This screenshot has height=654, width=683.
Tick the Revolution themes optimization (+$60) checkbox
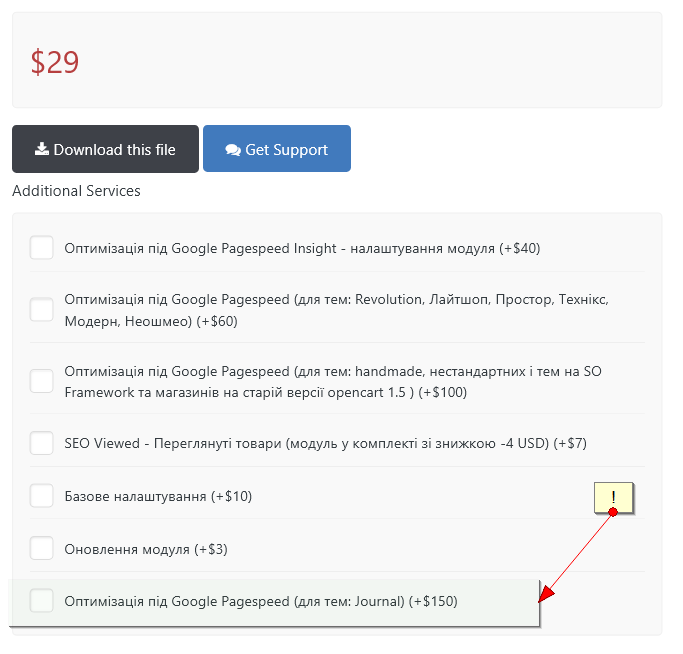pos(42,310)
